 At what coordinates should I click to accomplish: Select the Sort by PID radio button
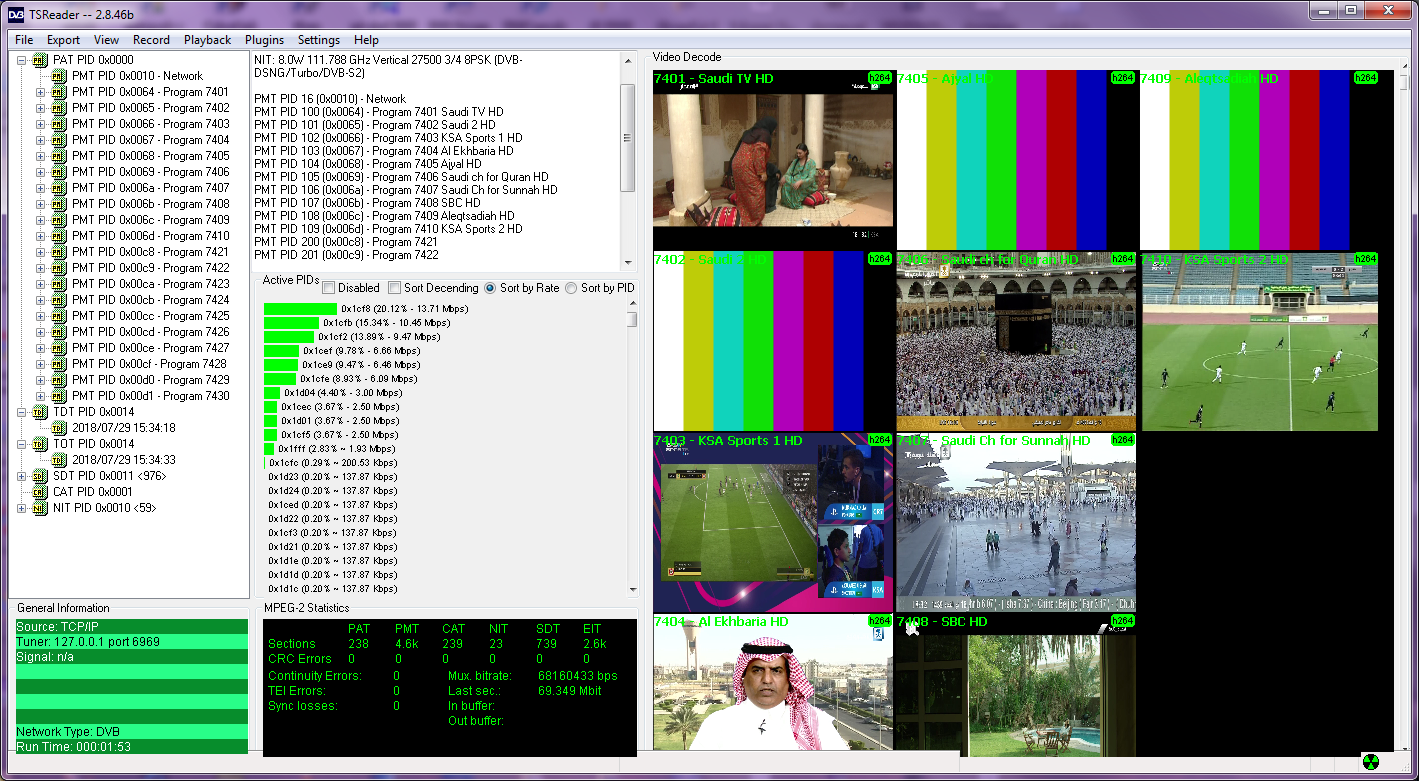[571, 288]
